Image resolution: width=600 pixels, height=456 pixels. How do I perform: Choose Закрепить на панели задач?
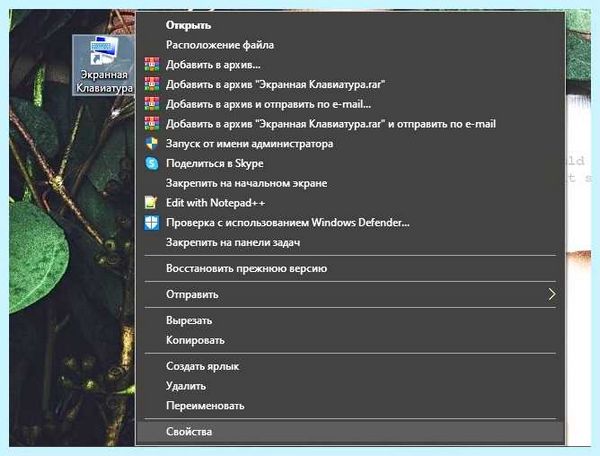(350, 242)
